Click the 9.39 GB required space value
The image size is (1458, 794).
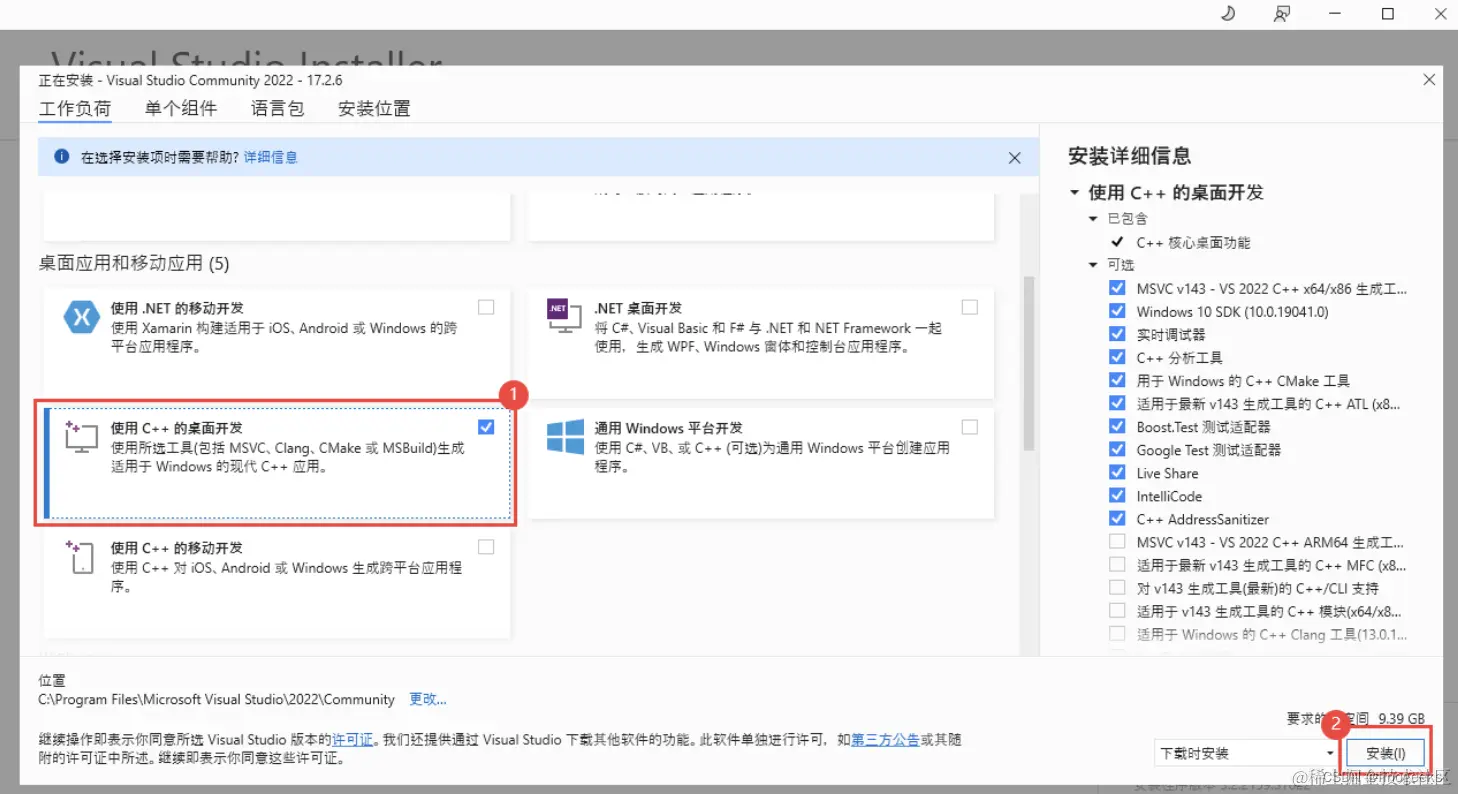(1402, 718)
